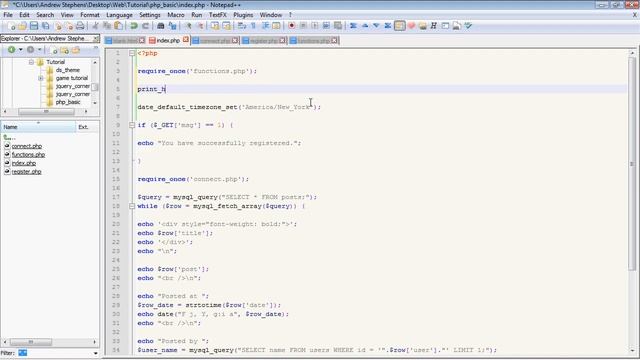Screen dimensions: 640x360
Task: Open functions.php in file list
Action: [28, 155]
